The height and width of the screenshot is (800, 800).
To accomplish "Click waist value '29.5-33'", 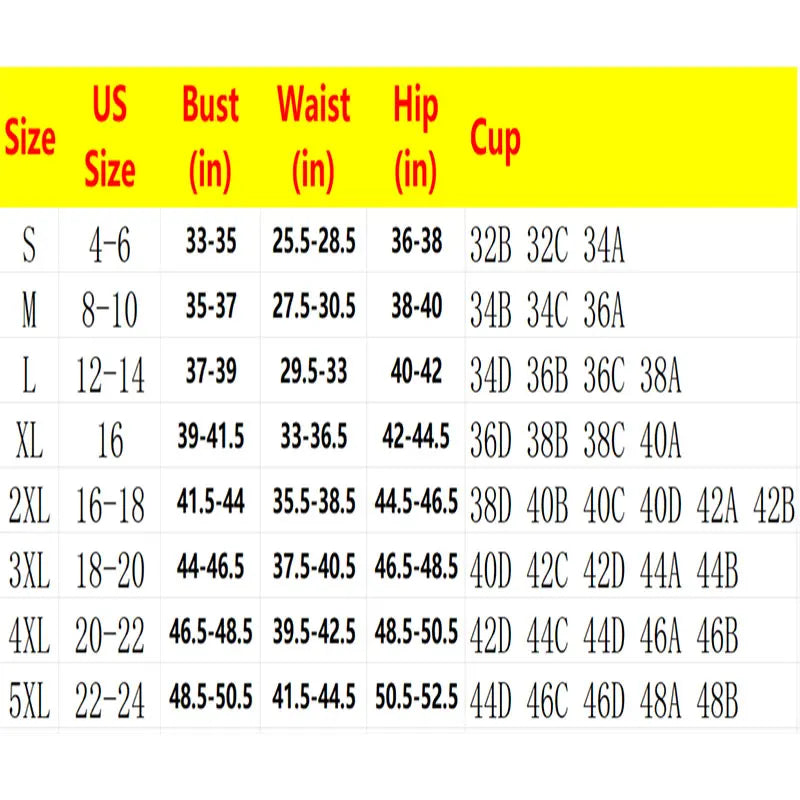I will coord(314,371).
